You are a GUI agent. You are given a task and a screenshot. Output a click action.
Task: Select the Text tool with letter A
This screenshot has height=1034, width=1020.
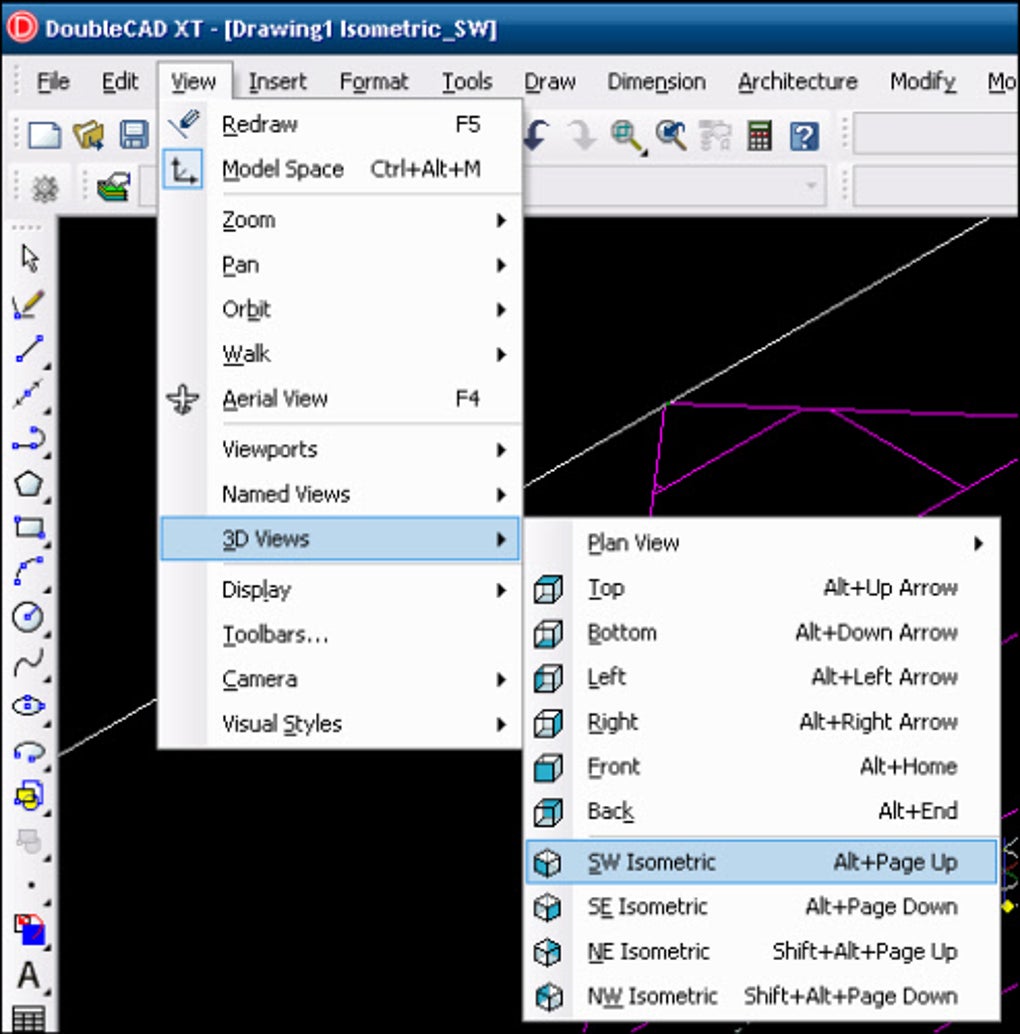pyautogui.click(x=28, y=975)
